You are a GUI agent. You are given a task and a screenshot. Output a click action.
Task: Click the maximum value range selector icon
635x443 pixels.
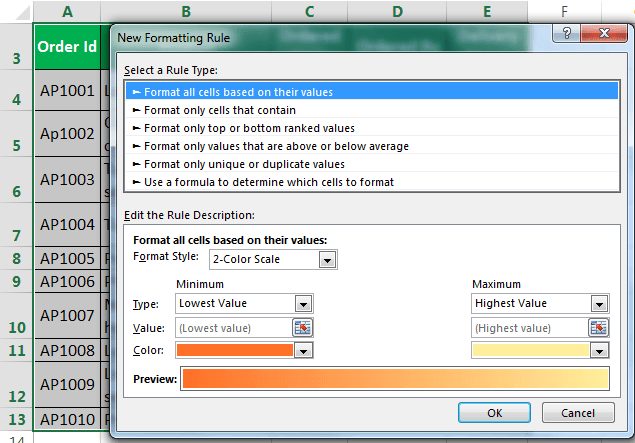pyautogui.click(x=598, y=327)
